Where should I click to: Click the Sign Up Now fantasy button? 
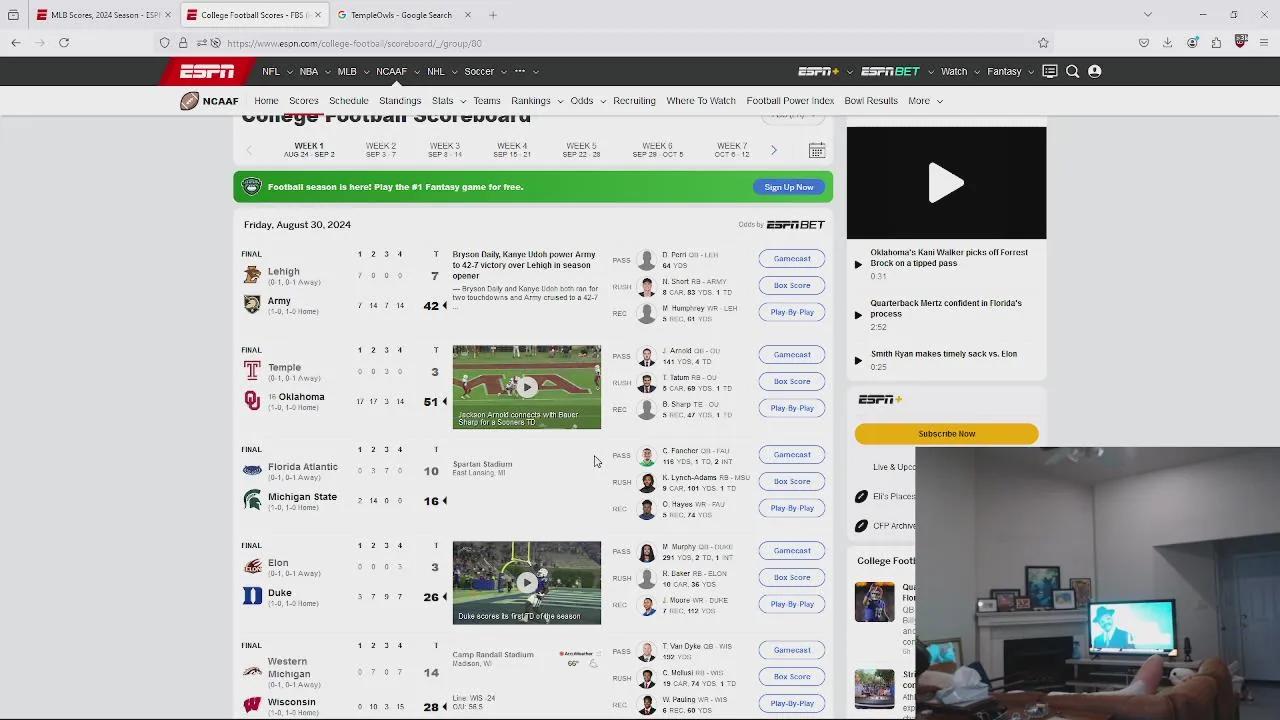[x=789, y=187]
